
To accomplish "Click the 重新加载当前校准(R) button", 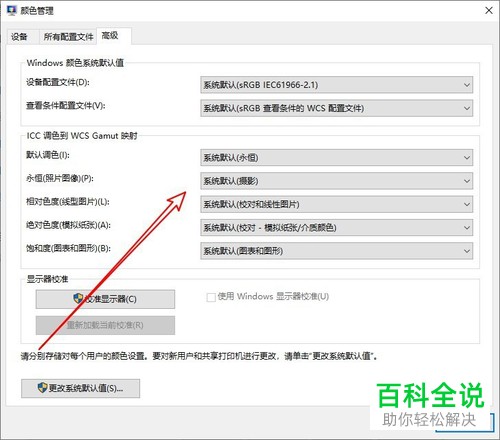I will point(105,325).
